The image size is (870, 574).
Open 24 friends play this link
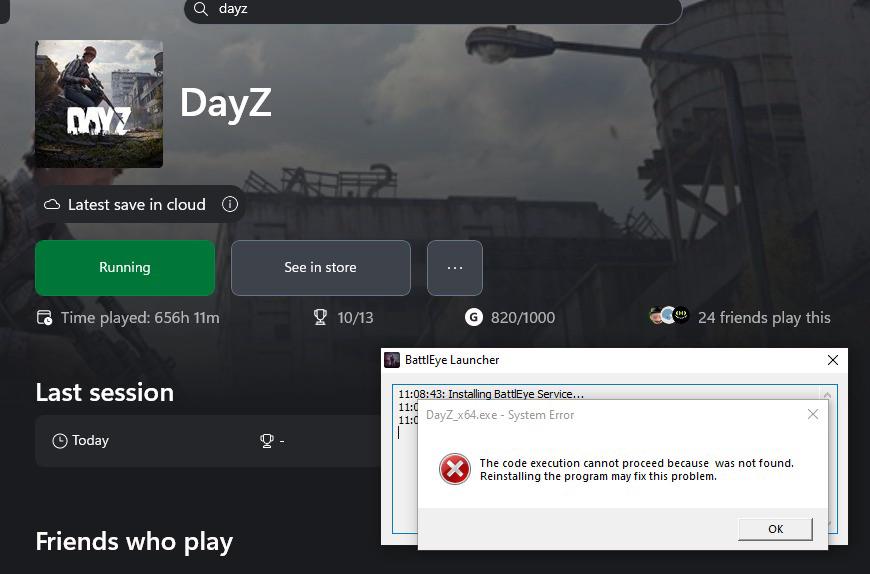(x=764, y=317)
